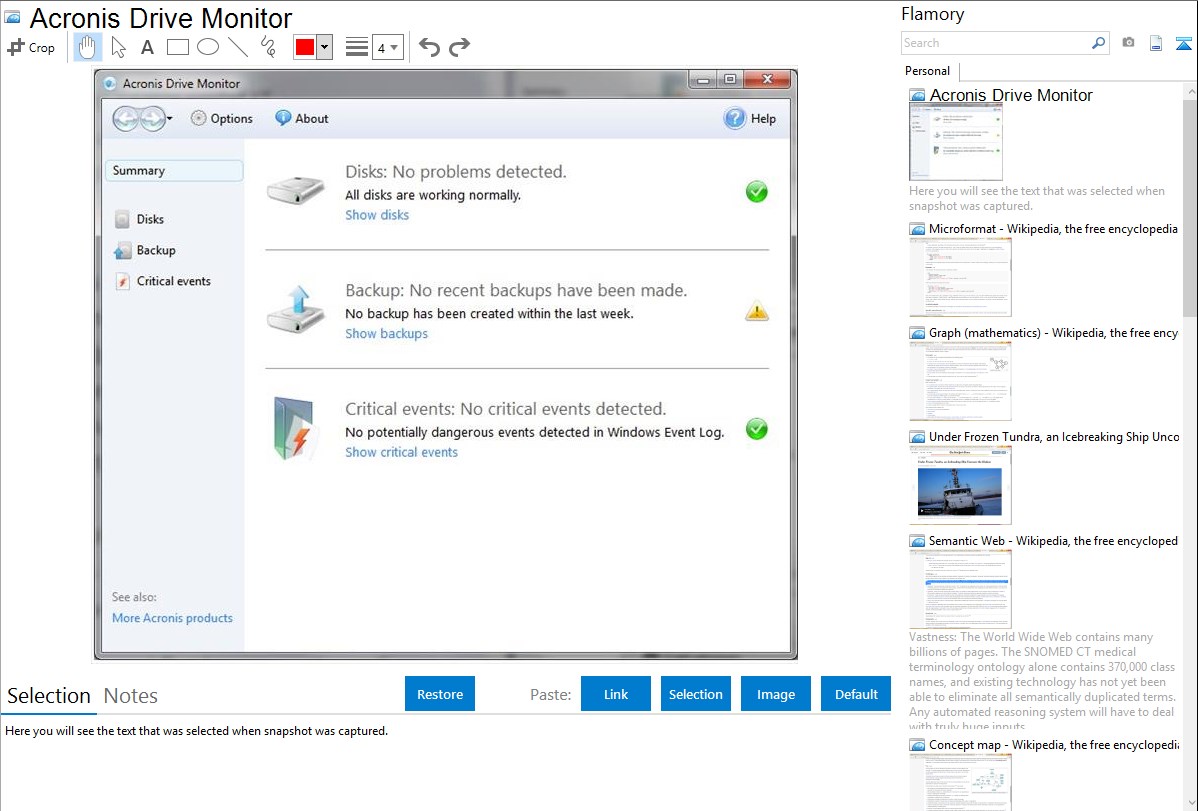Click the blue upload icon in Flamory header
This screenshot has height=811, width=1198.
point(1183,43)
